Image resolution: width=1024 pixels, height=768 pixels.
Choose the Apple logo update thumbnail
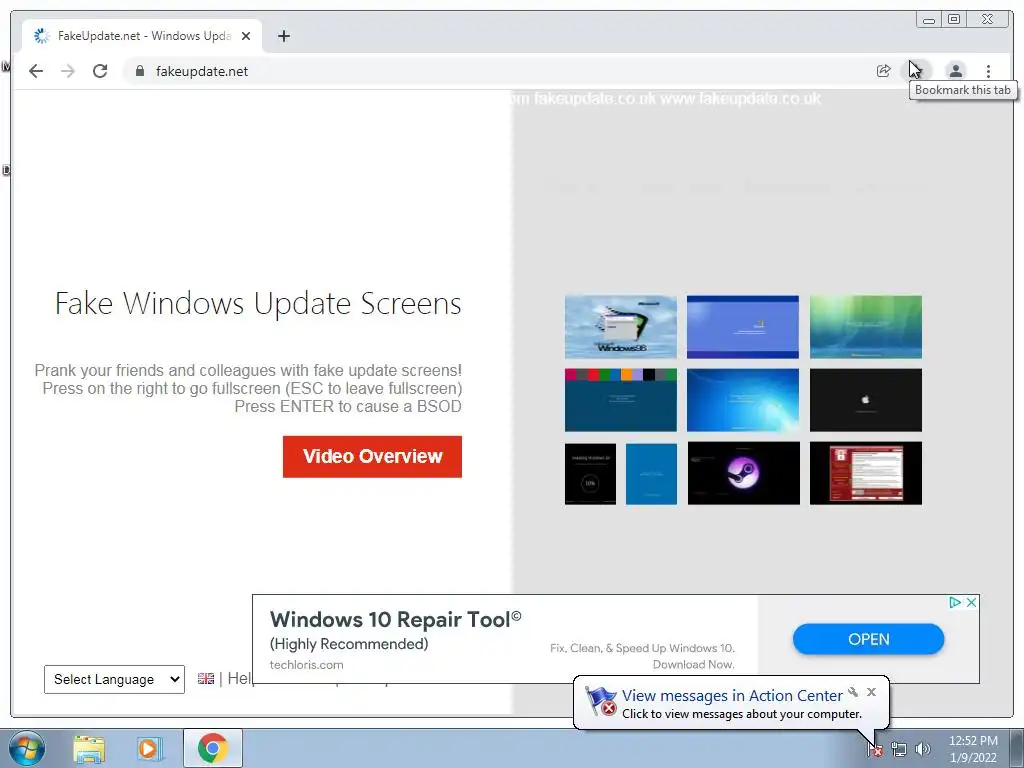[866, 400]
